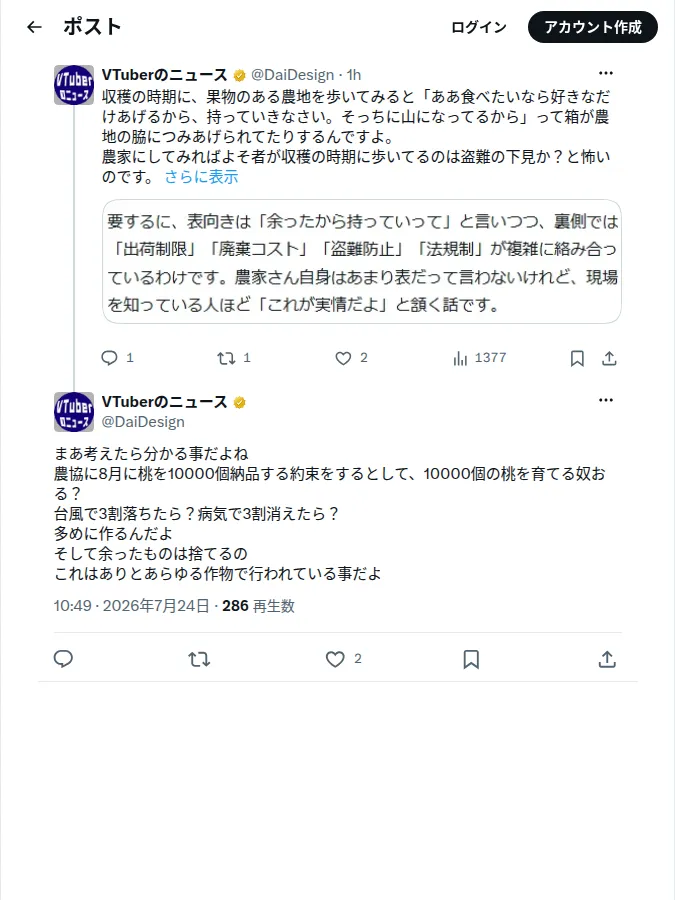This screenshot has height=900, width=675.
Task: Share the parent post via upload icon
Action: (x=609, y=359)
